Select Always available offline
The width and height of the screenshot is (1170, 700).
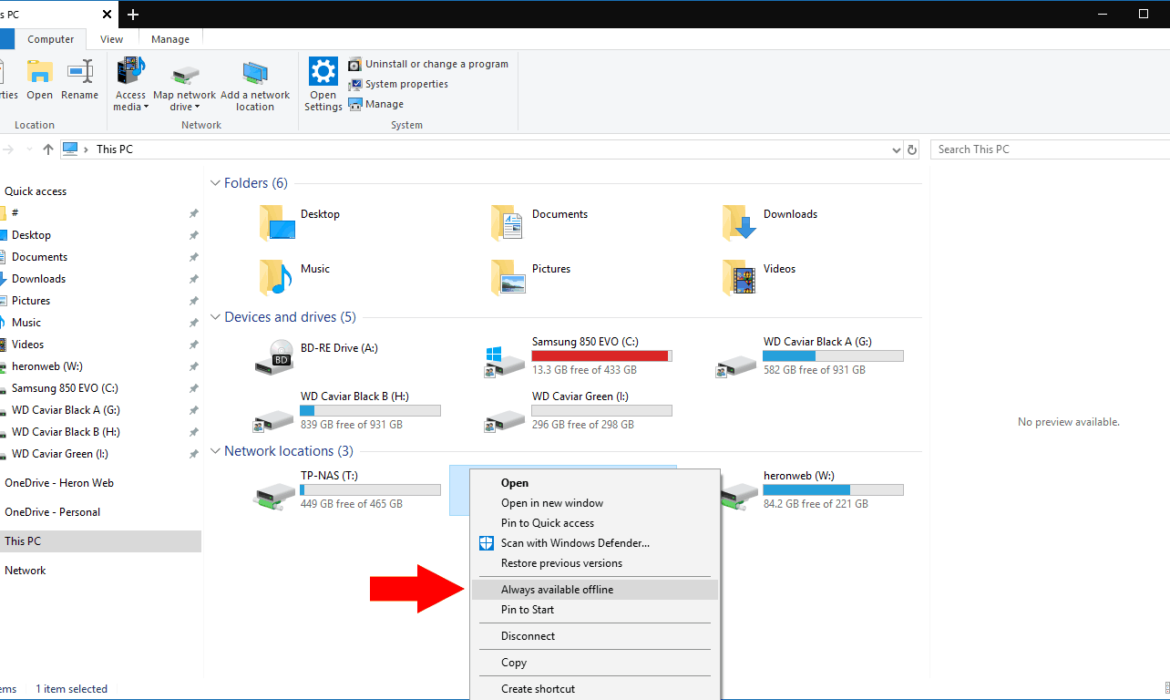click(595, 590)
